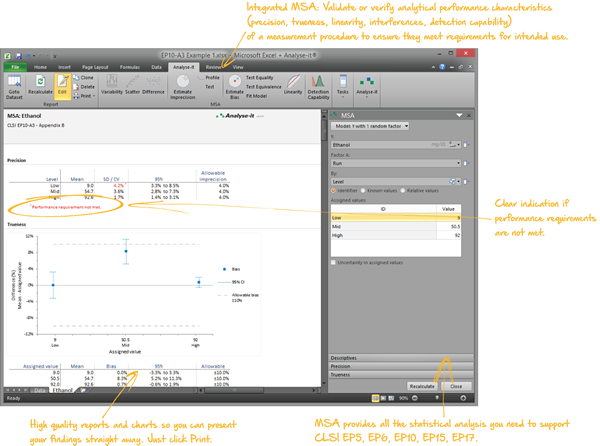Open the Tasks dropdown in ribbon
Screen dimensions: 600x446
343,86
